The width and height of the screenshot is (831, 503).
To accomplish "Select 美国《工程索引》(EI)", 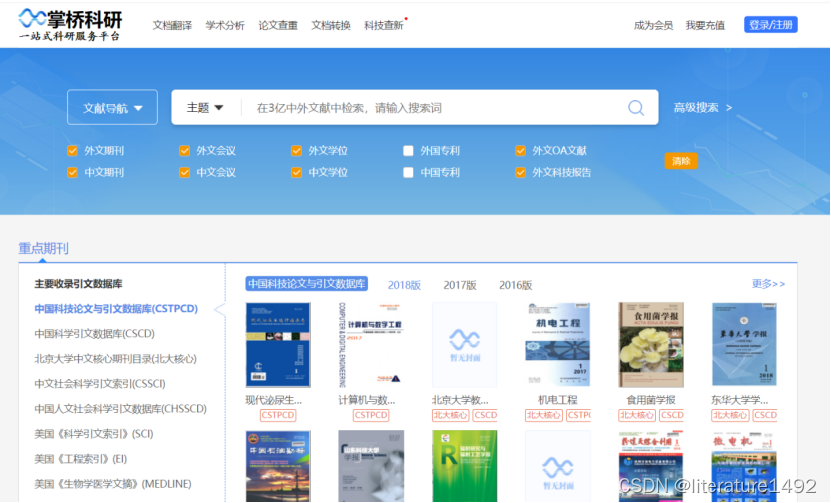I will pos(81,459).
